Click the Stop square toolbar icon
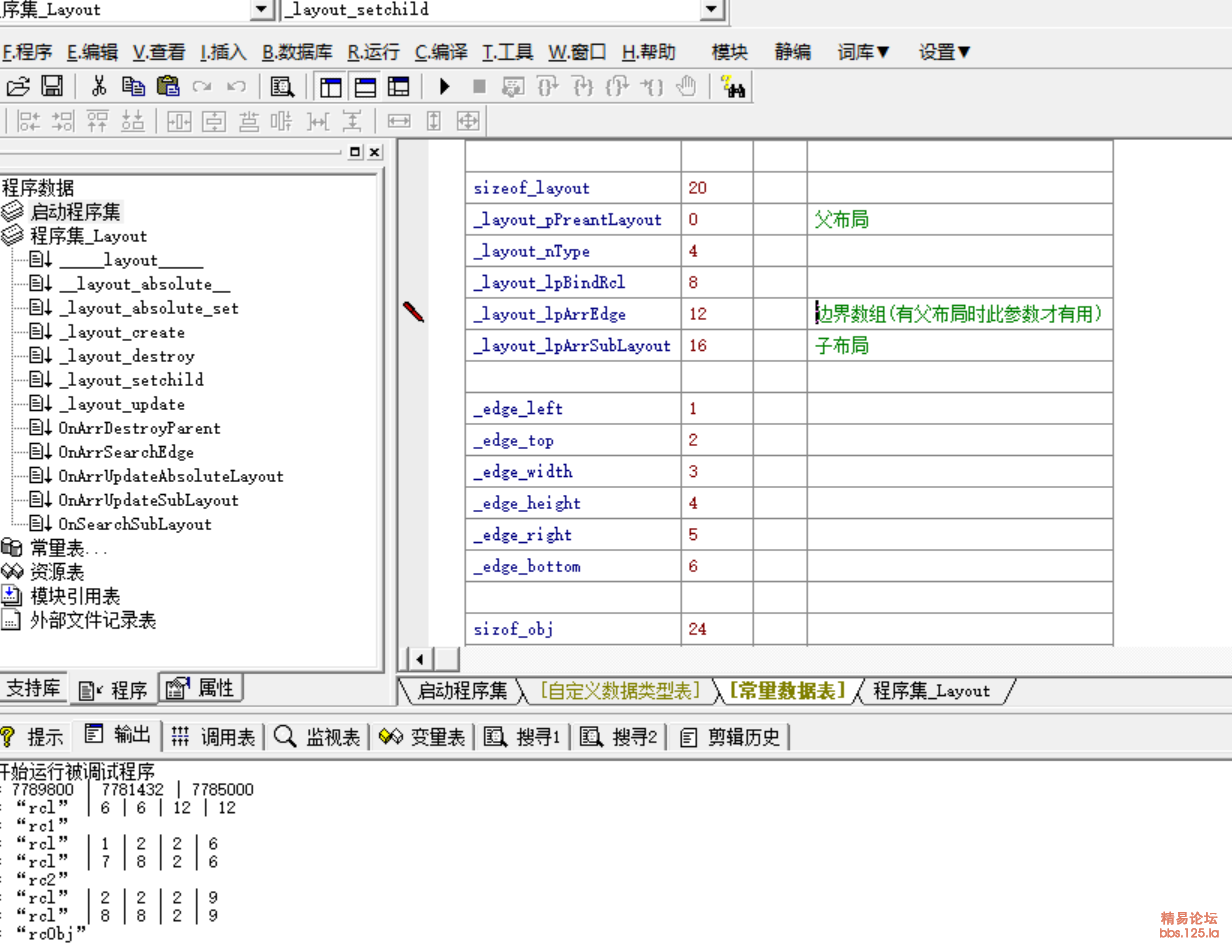This screenshot has width=1232, height=950. (479, 87)
